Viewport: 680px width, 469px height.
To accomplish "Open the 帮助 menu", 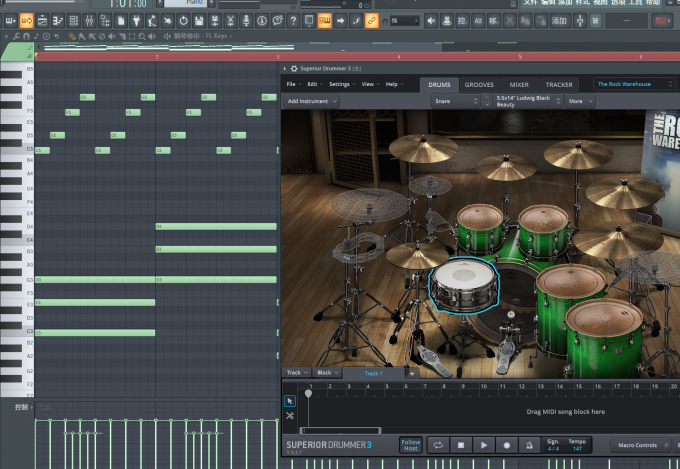I will [653, 3].
